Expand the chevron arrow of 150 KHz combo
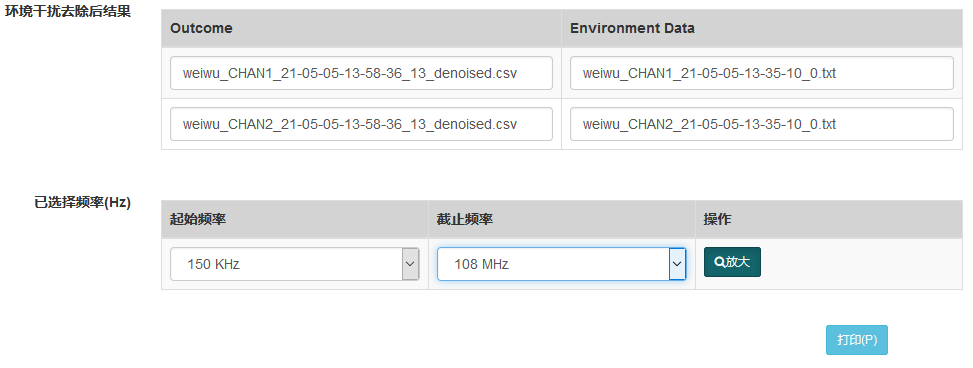This screenshot has width=973, height=368. 410,264
